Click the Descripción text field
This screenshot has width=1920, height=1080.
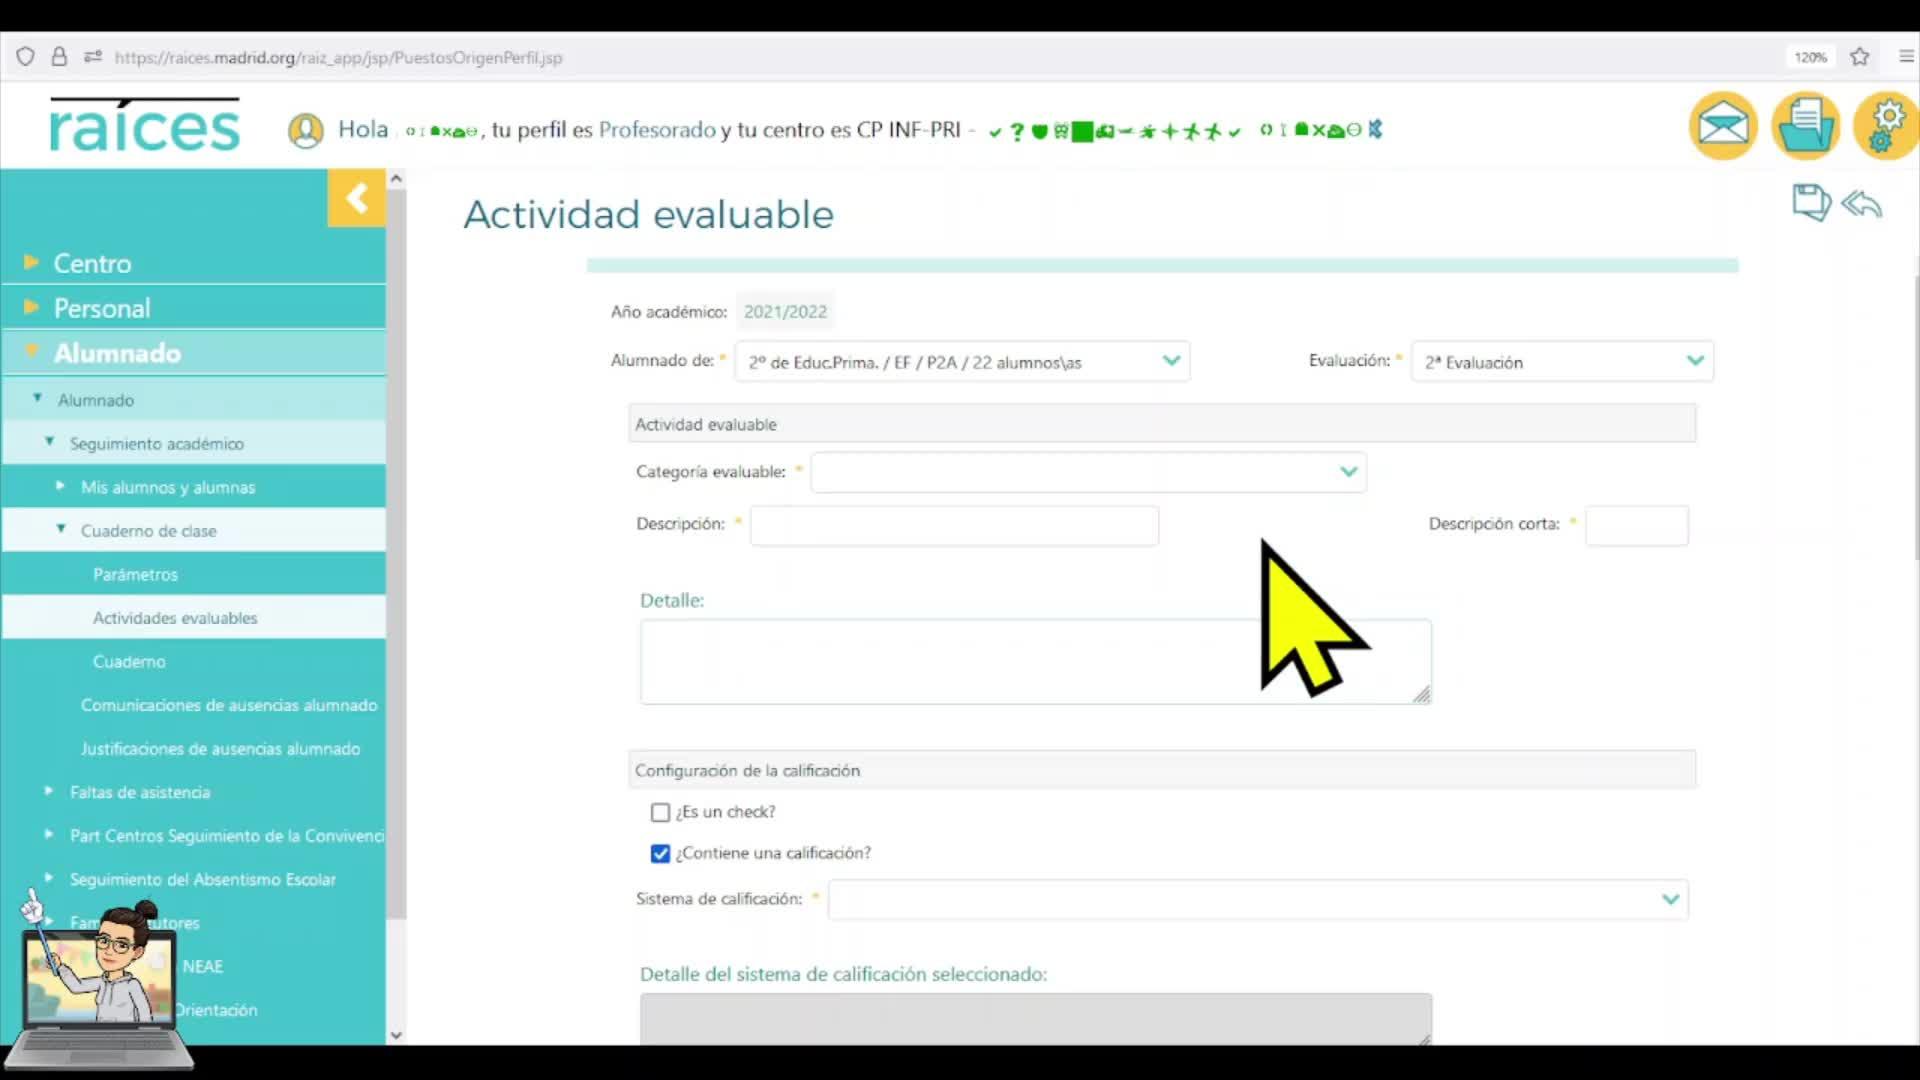click(x=954, y=525)
